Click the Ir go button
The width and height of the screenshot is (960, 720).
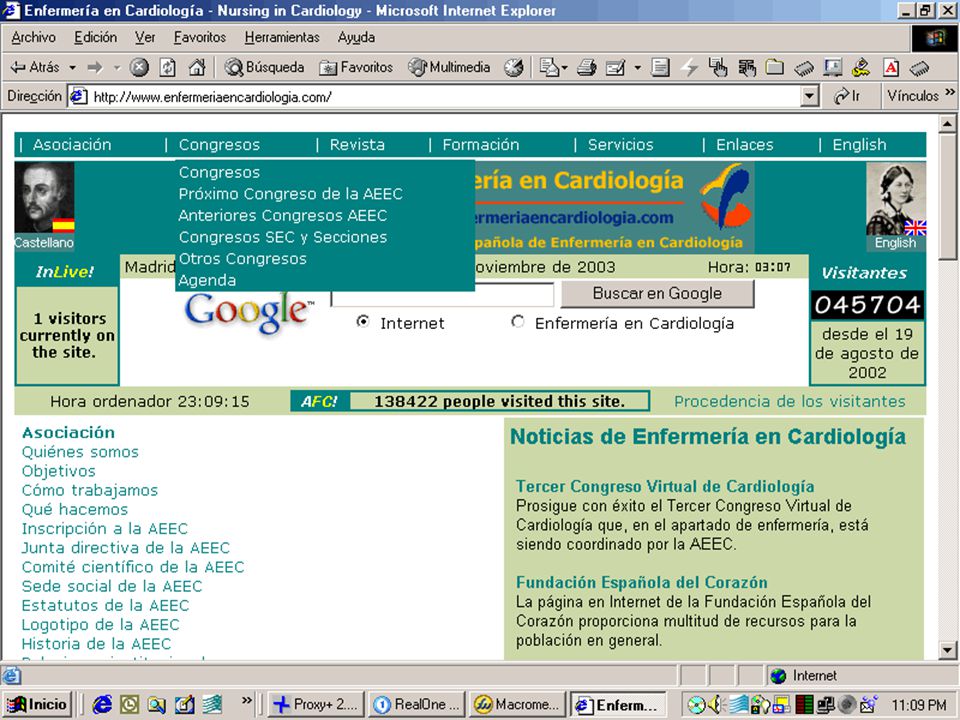(x=848, y=96)
